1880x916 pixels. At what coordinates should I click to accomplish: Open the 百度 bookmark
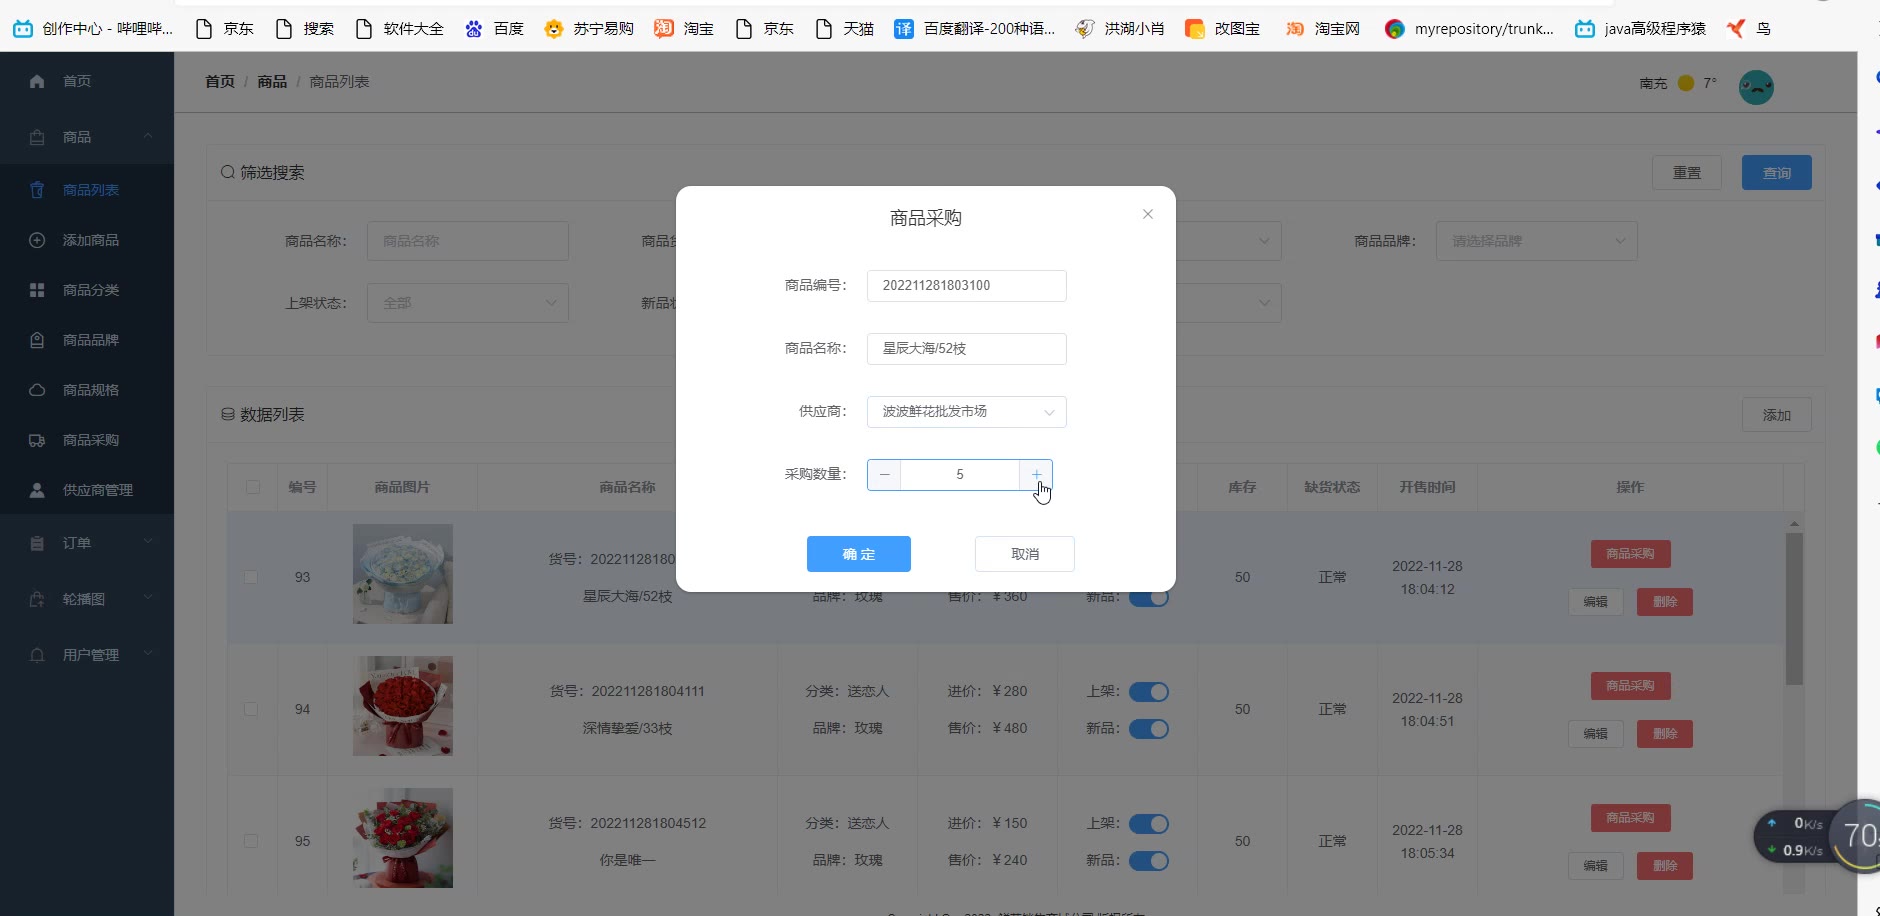coord(494,29)
